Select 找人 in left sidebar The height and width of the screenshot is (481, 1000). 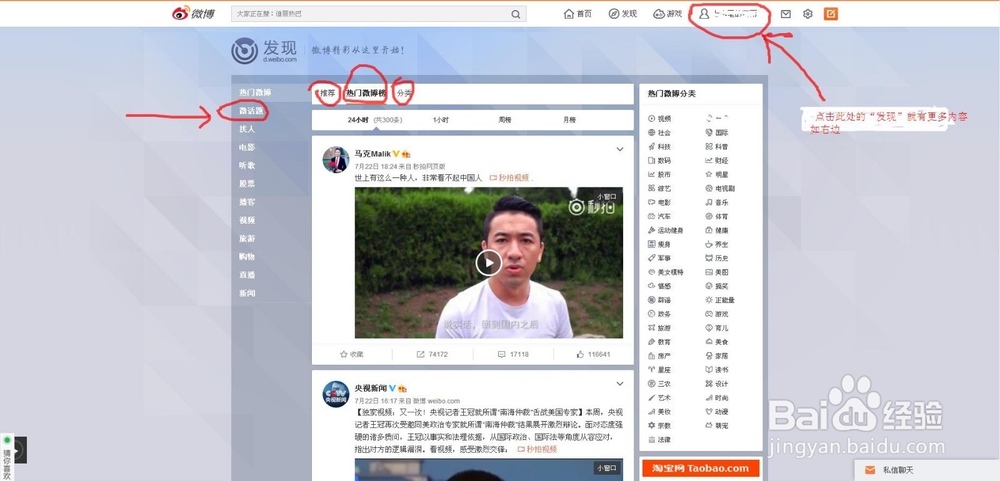(247, 129)
